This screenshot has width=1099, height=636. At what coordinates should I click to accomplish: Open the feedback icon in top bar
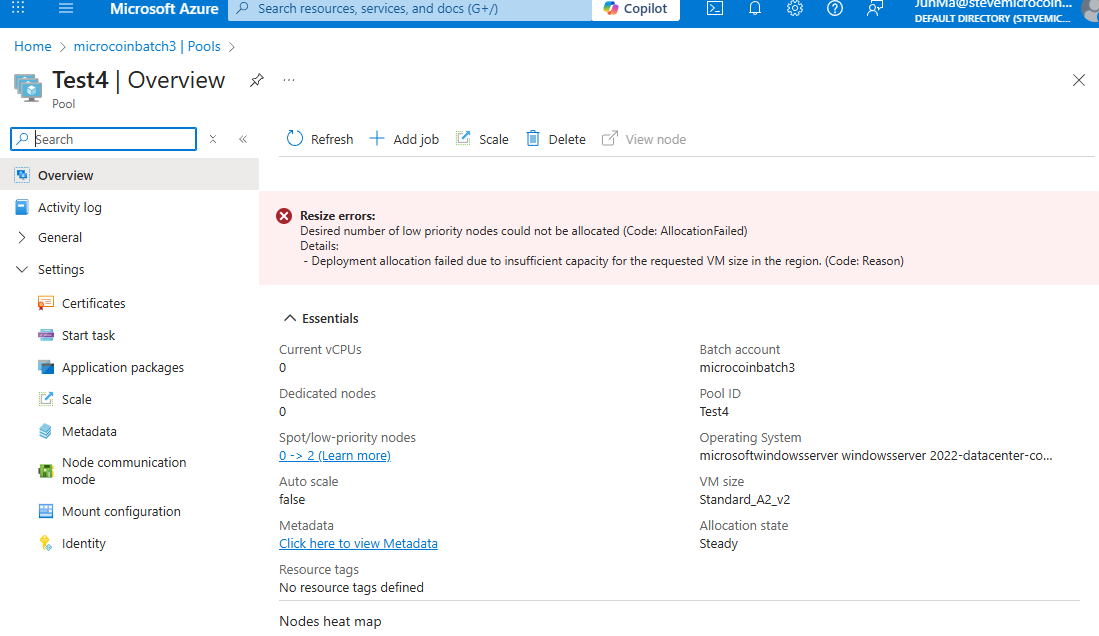pos(875,8)
